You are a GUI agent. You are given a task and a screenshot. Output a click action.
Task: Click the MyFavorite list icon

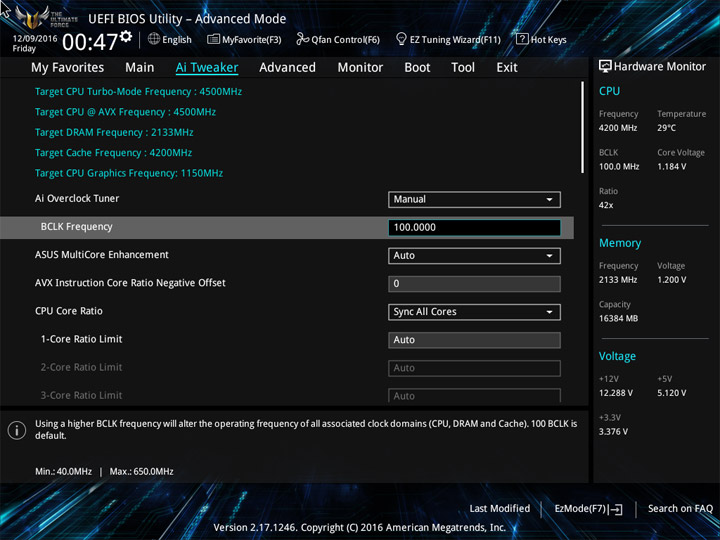pyautogui.click(x=213, y=39)
